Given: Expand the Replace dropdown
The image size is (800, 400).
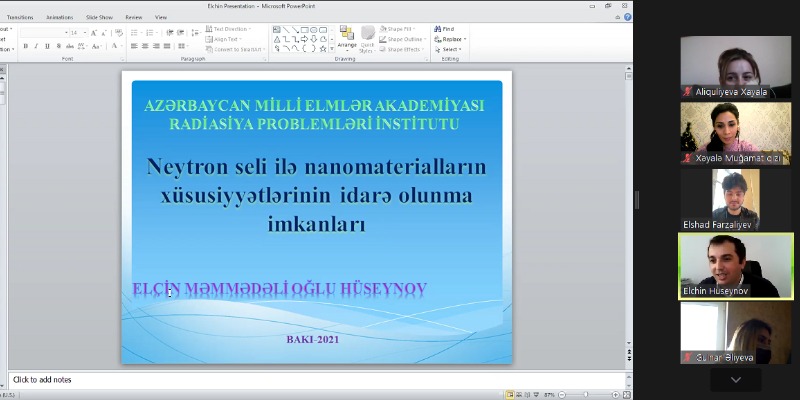Looking at the screenshot, I should 464,39.
